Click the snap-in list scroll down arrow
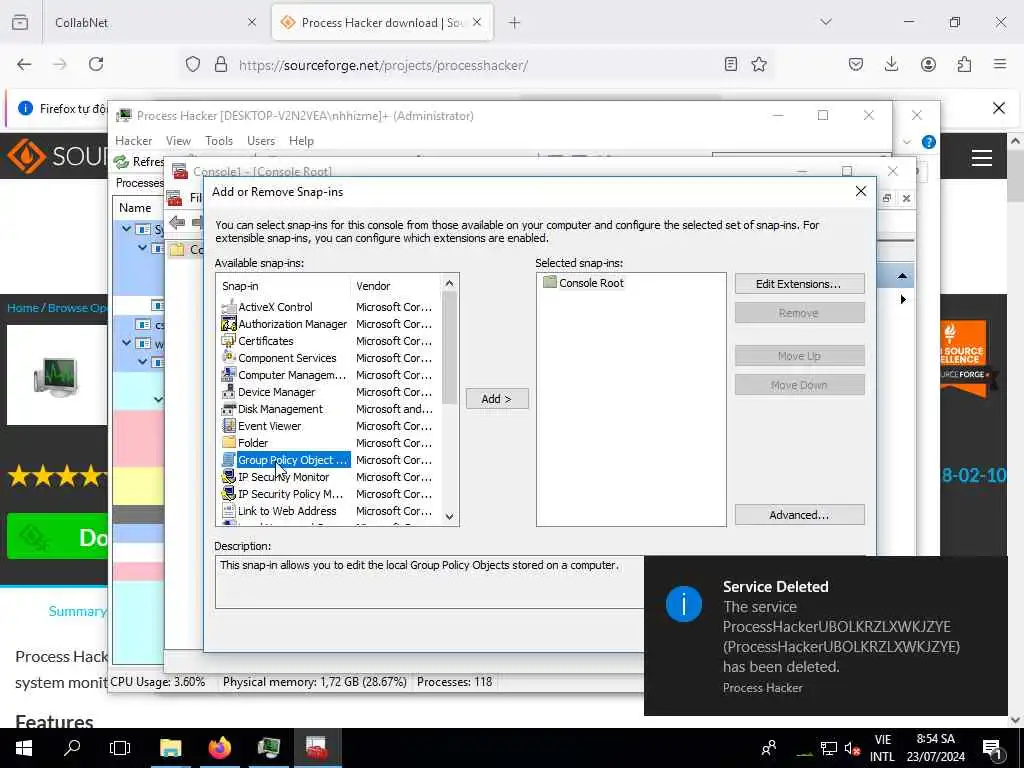 449,517
